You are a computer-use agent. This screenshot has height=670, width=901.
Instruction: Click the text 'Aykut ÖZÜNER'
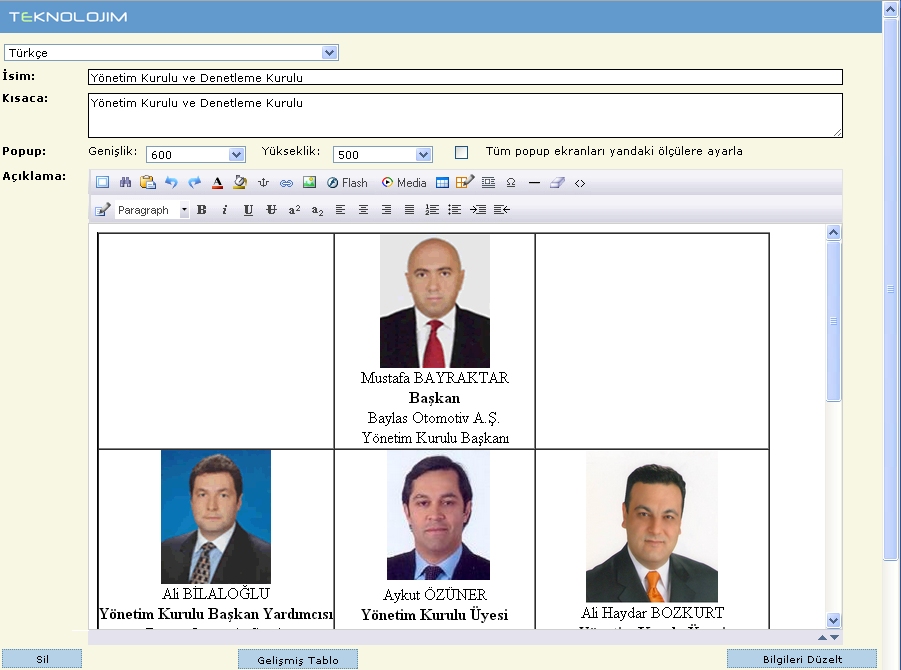tap(435, 594)
